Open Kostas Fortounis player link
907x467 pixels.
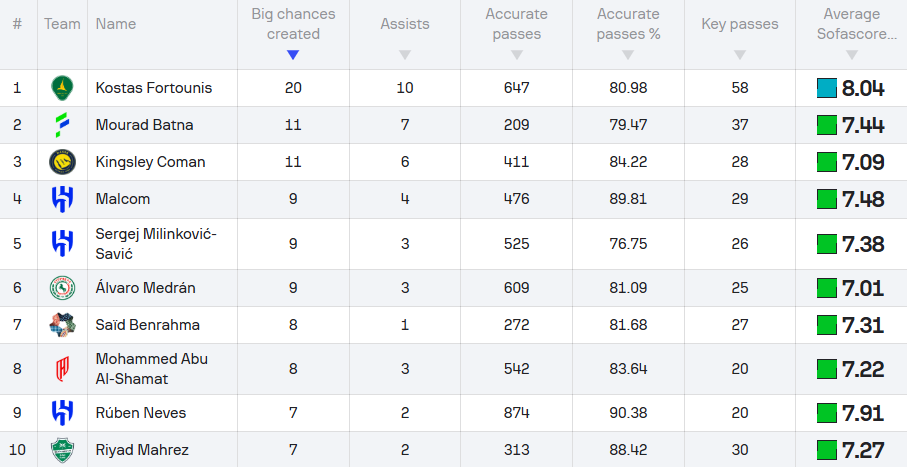[153, 88]
